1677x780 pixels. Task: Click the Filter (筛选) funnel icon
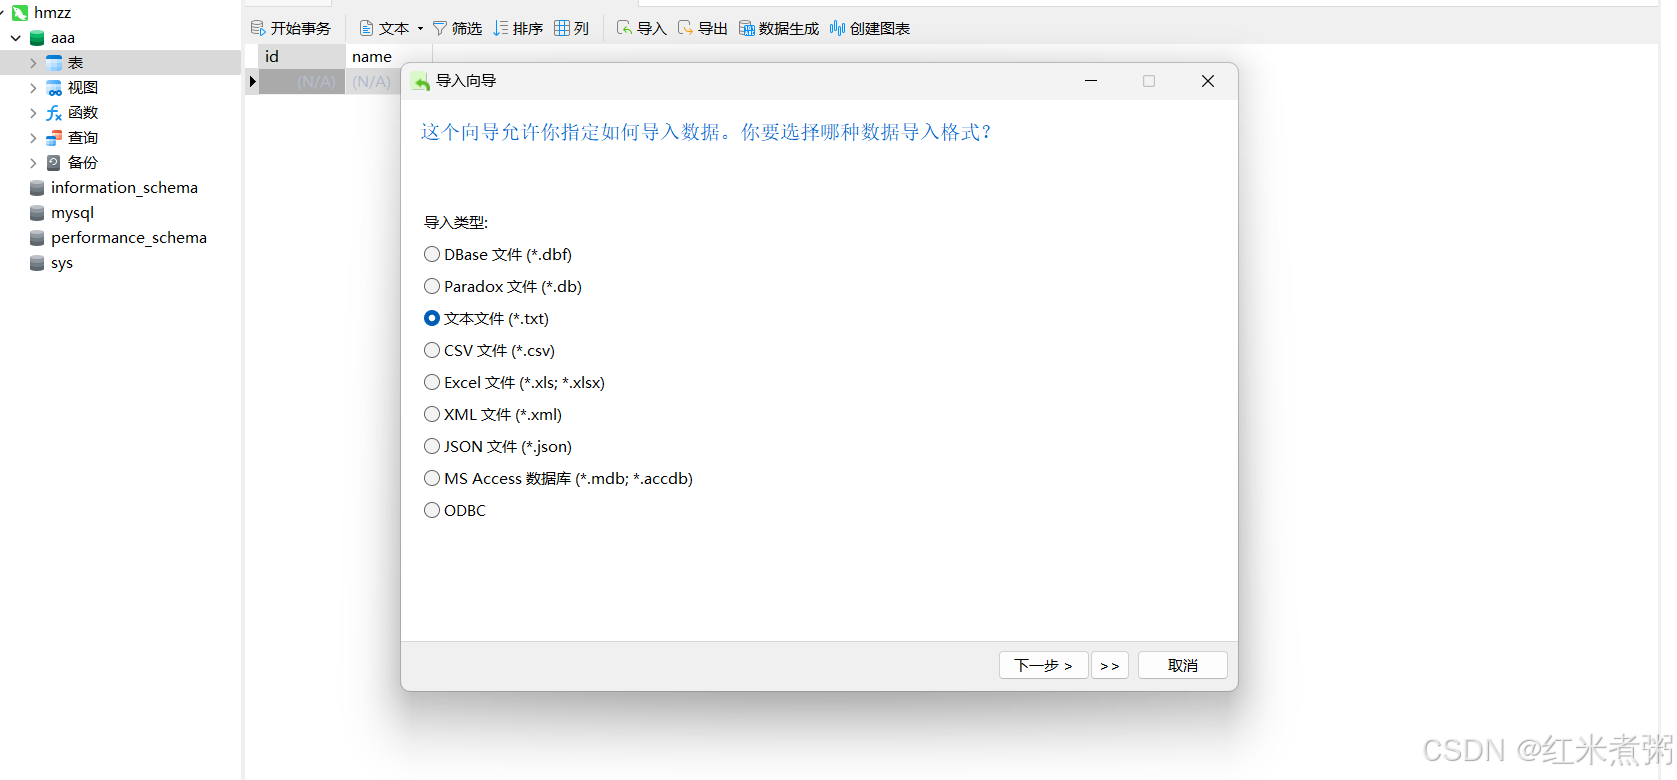click(440, 28)
